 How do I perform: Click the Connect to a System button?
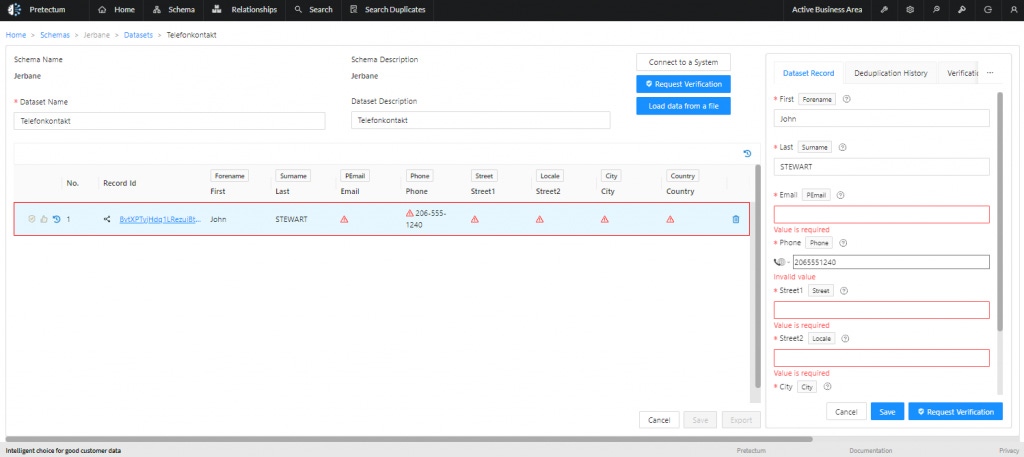[683, 62]
